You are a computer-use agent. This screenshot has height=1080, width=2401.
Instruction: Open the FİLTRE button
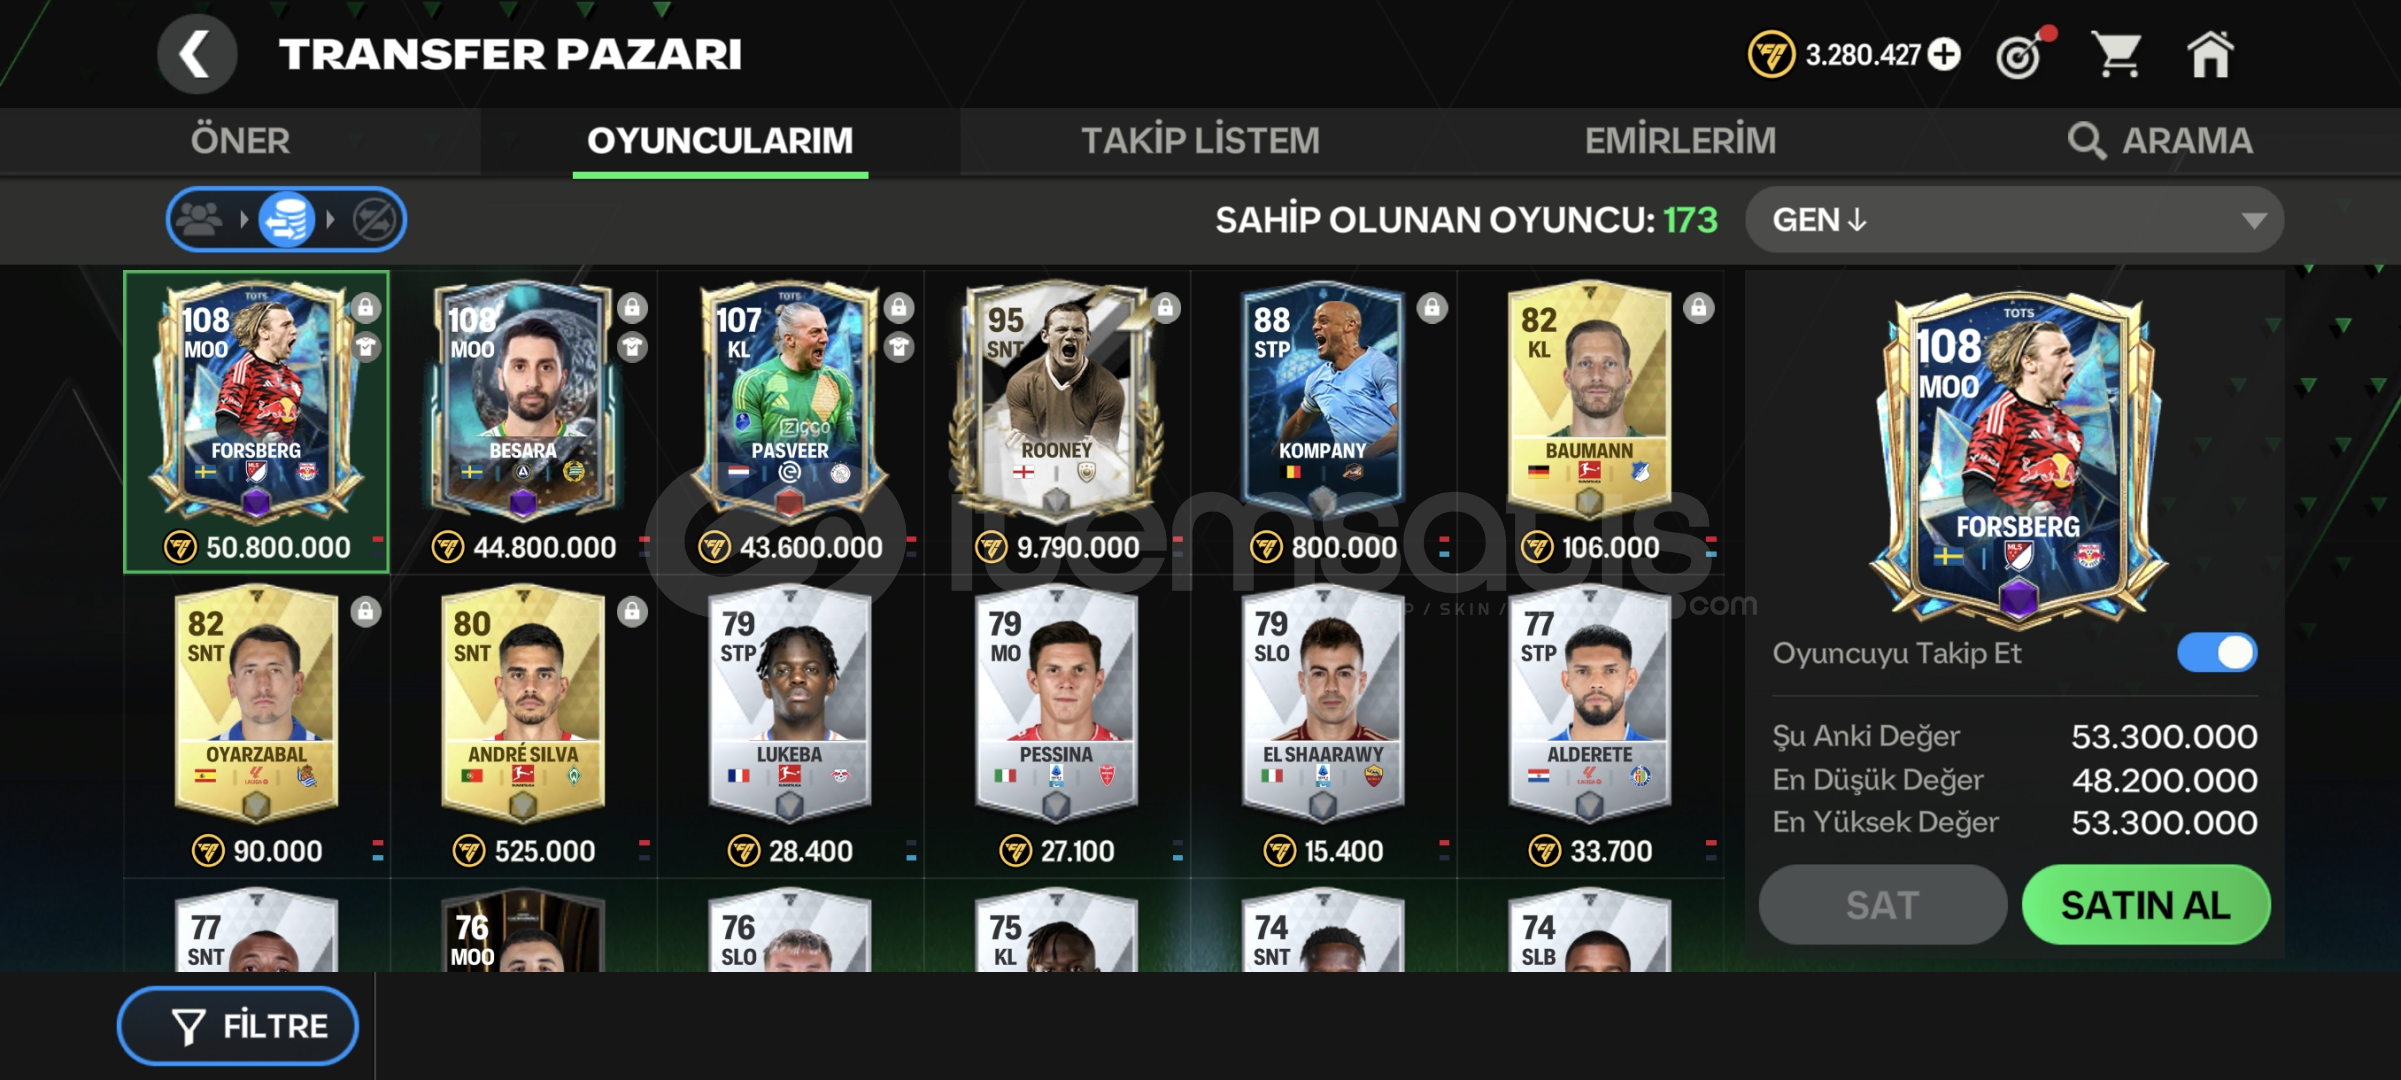(x=238, y=1026)
